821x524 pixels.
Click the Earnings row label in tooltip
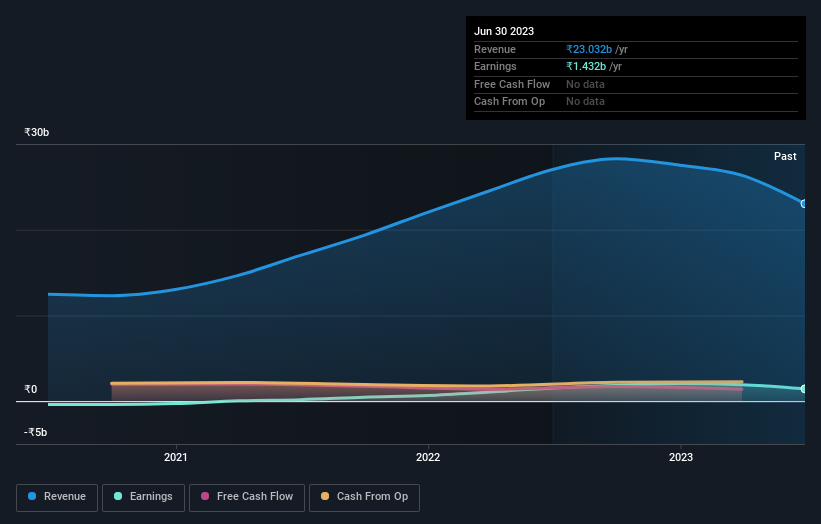(495, 66)
